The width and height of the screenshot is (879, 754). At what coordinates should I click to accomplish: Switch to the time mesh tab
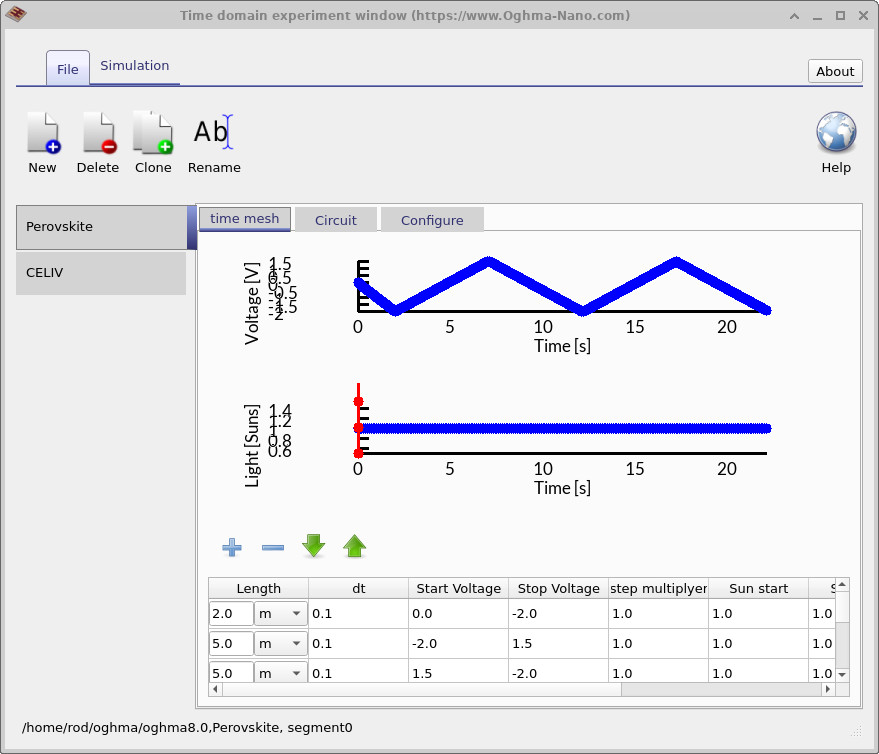pyautogui.click(x=244, y=219)
